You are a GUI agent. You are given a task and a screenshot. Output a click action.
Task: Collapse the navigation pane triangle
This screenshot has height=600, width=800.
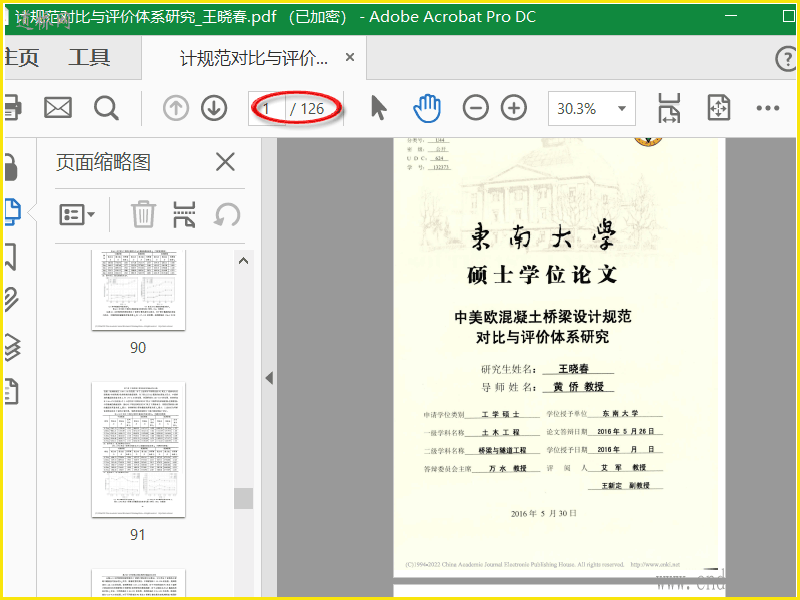[269, 378]
